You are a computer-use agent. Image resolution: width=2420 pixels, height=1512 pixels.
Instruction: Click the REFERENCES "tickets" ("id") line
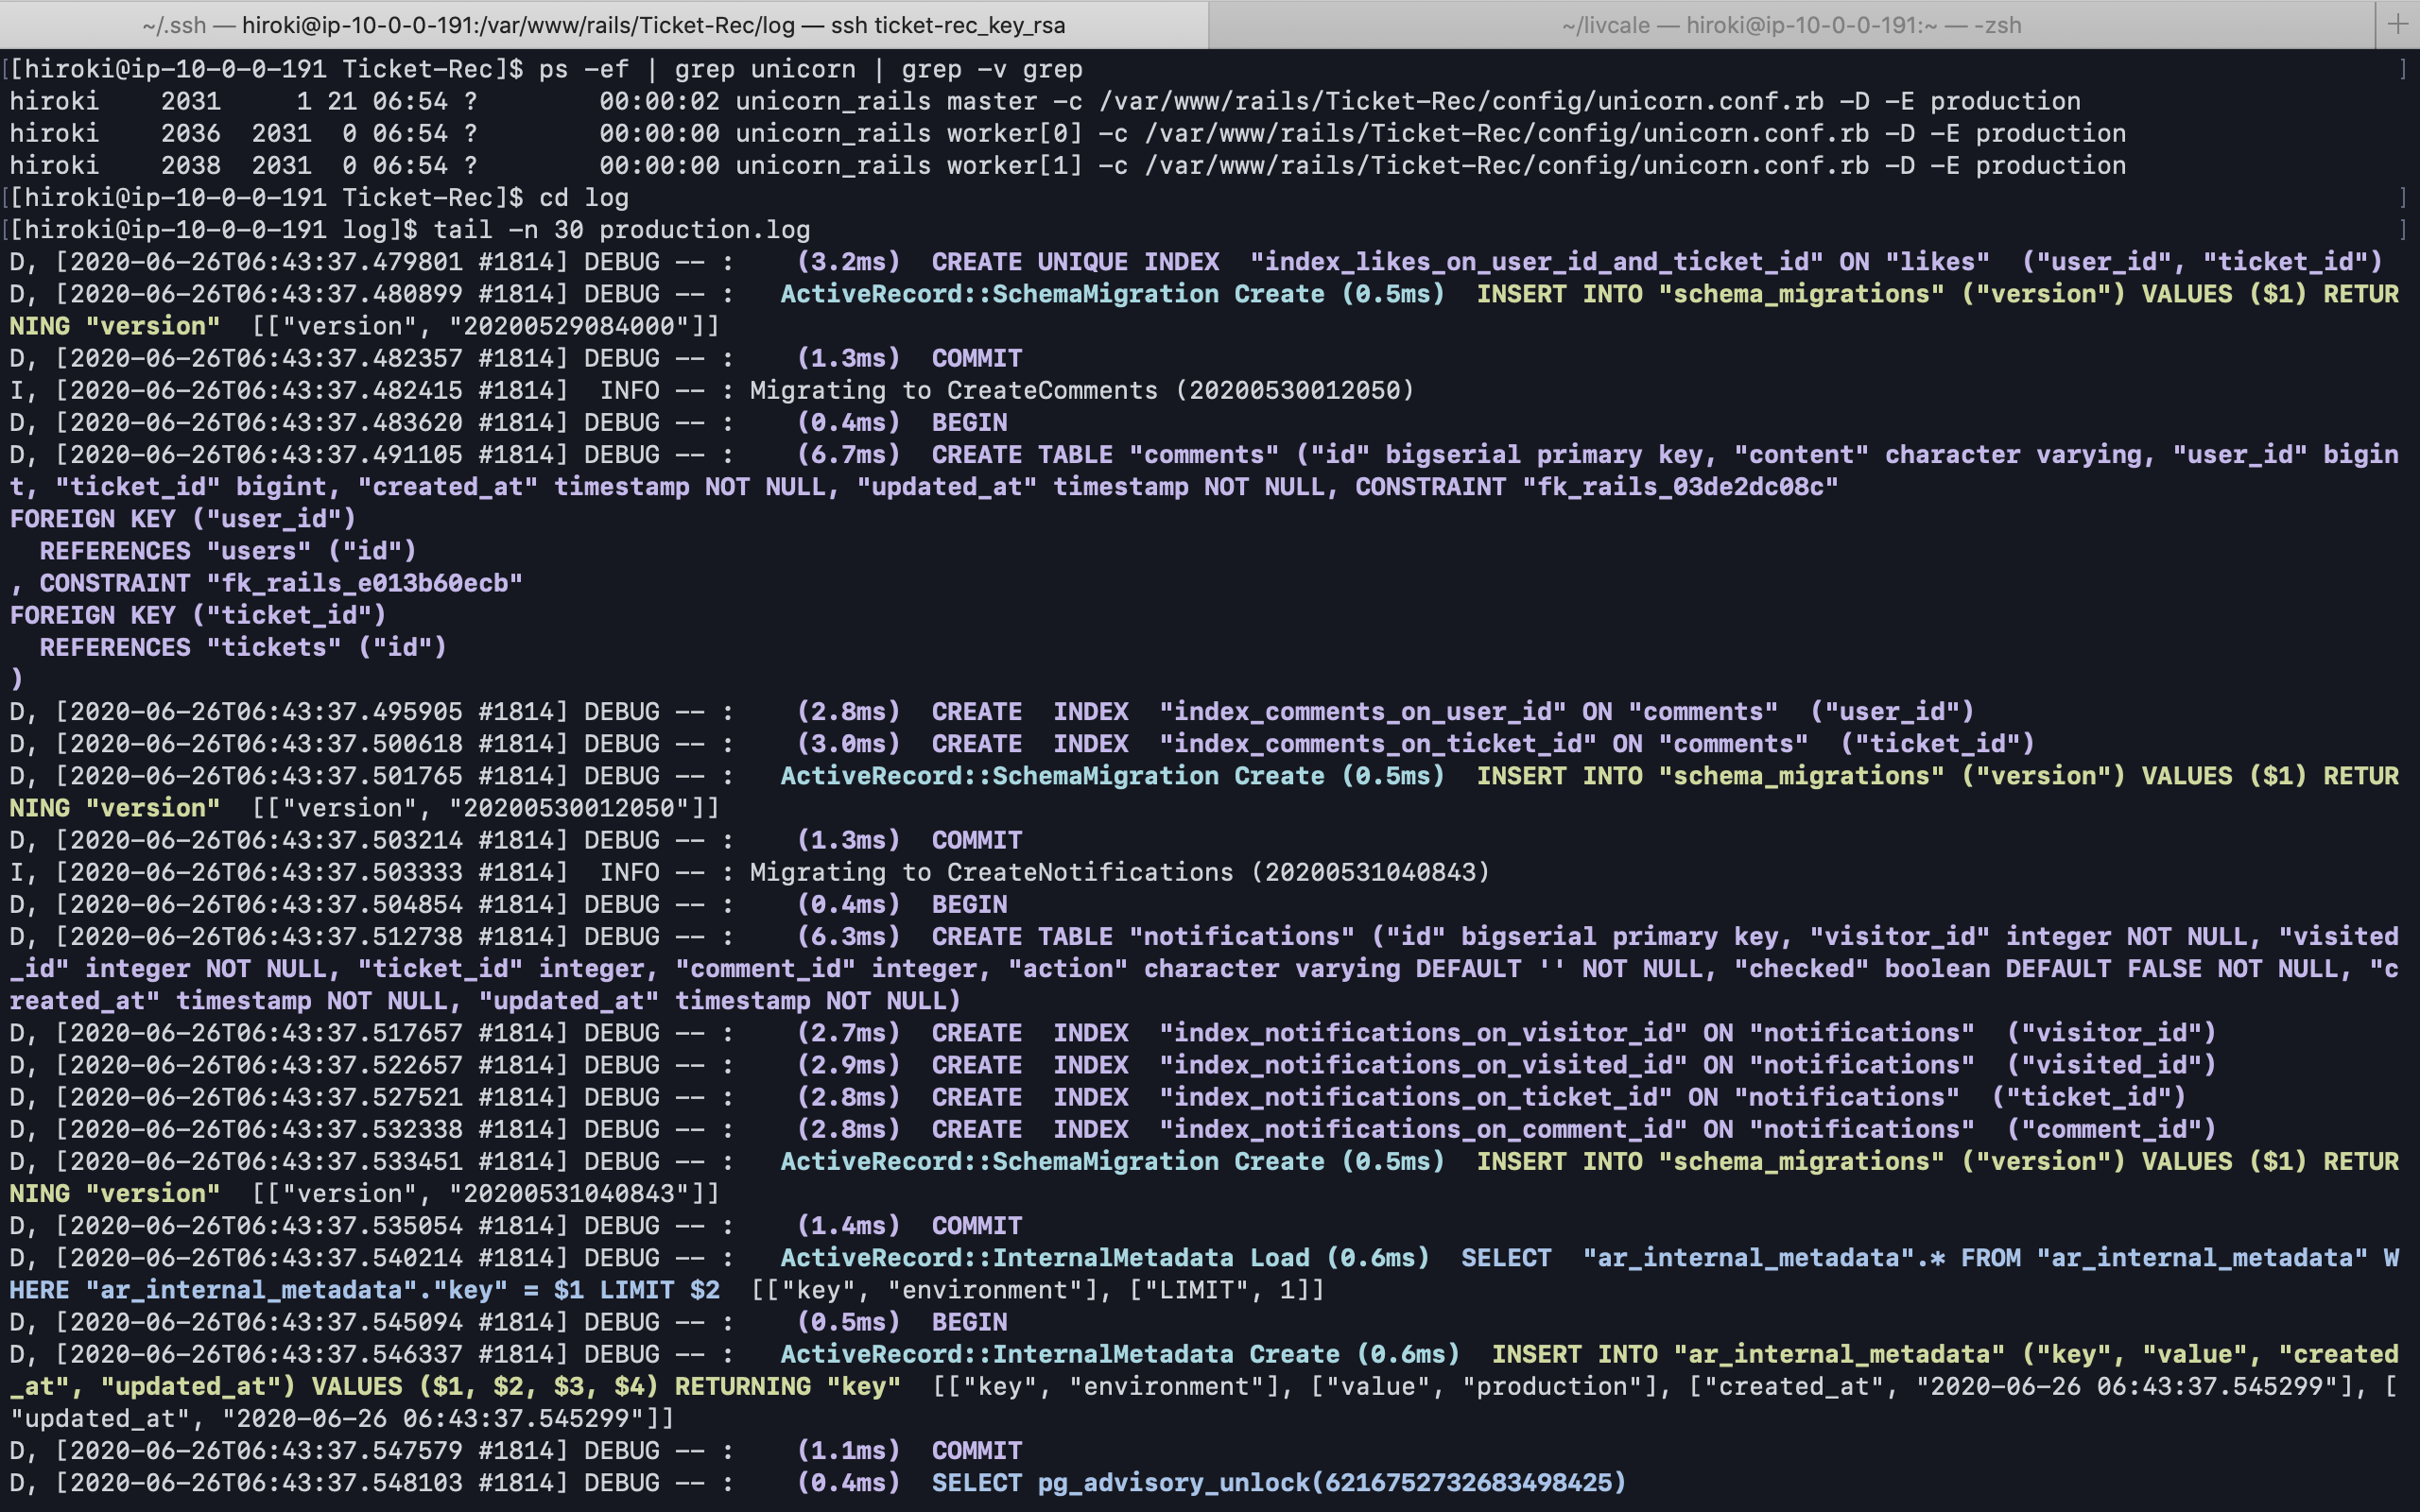coord(243,647)
